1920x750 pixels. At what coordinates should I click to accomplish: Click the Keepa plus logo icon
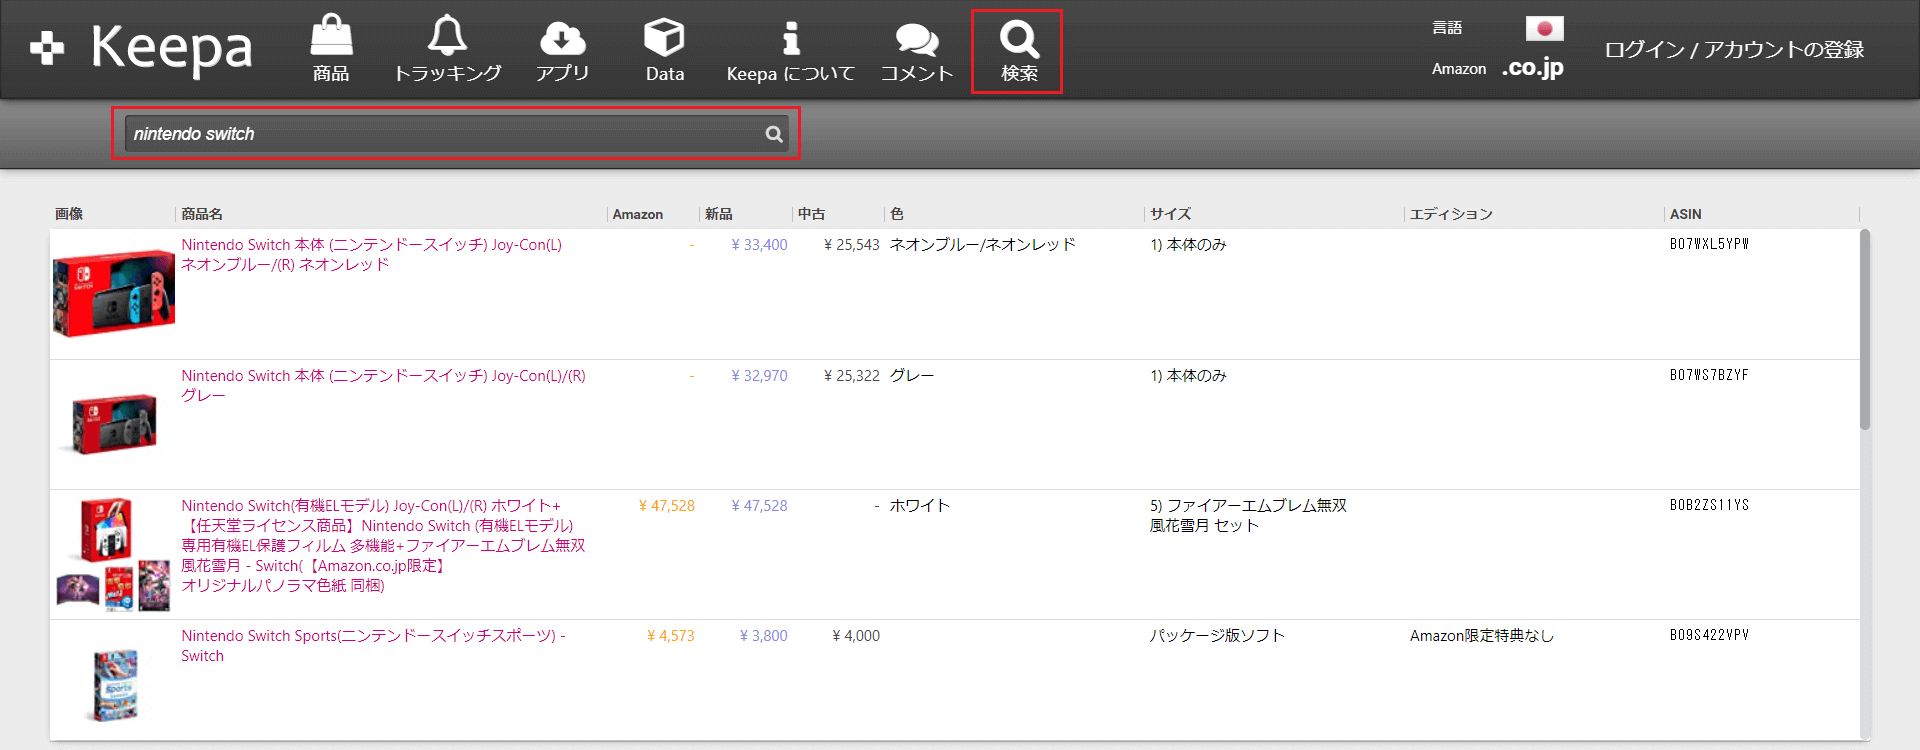(47, 48)
